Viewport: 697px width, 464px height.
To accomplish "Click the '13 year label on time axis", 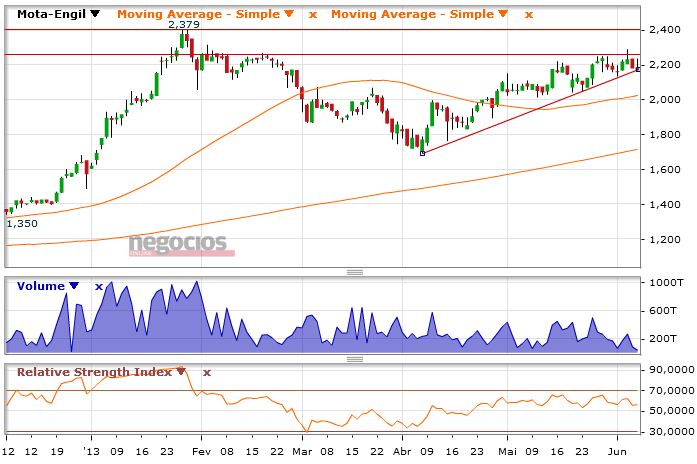I will tap(92, 452).
